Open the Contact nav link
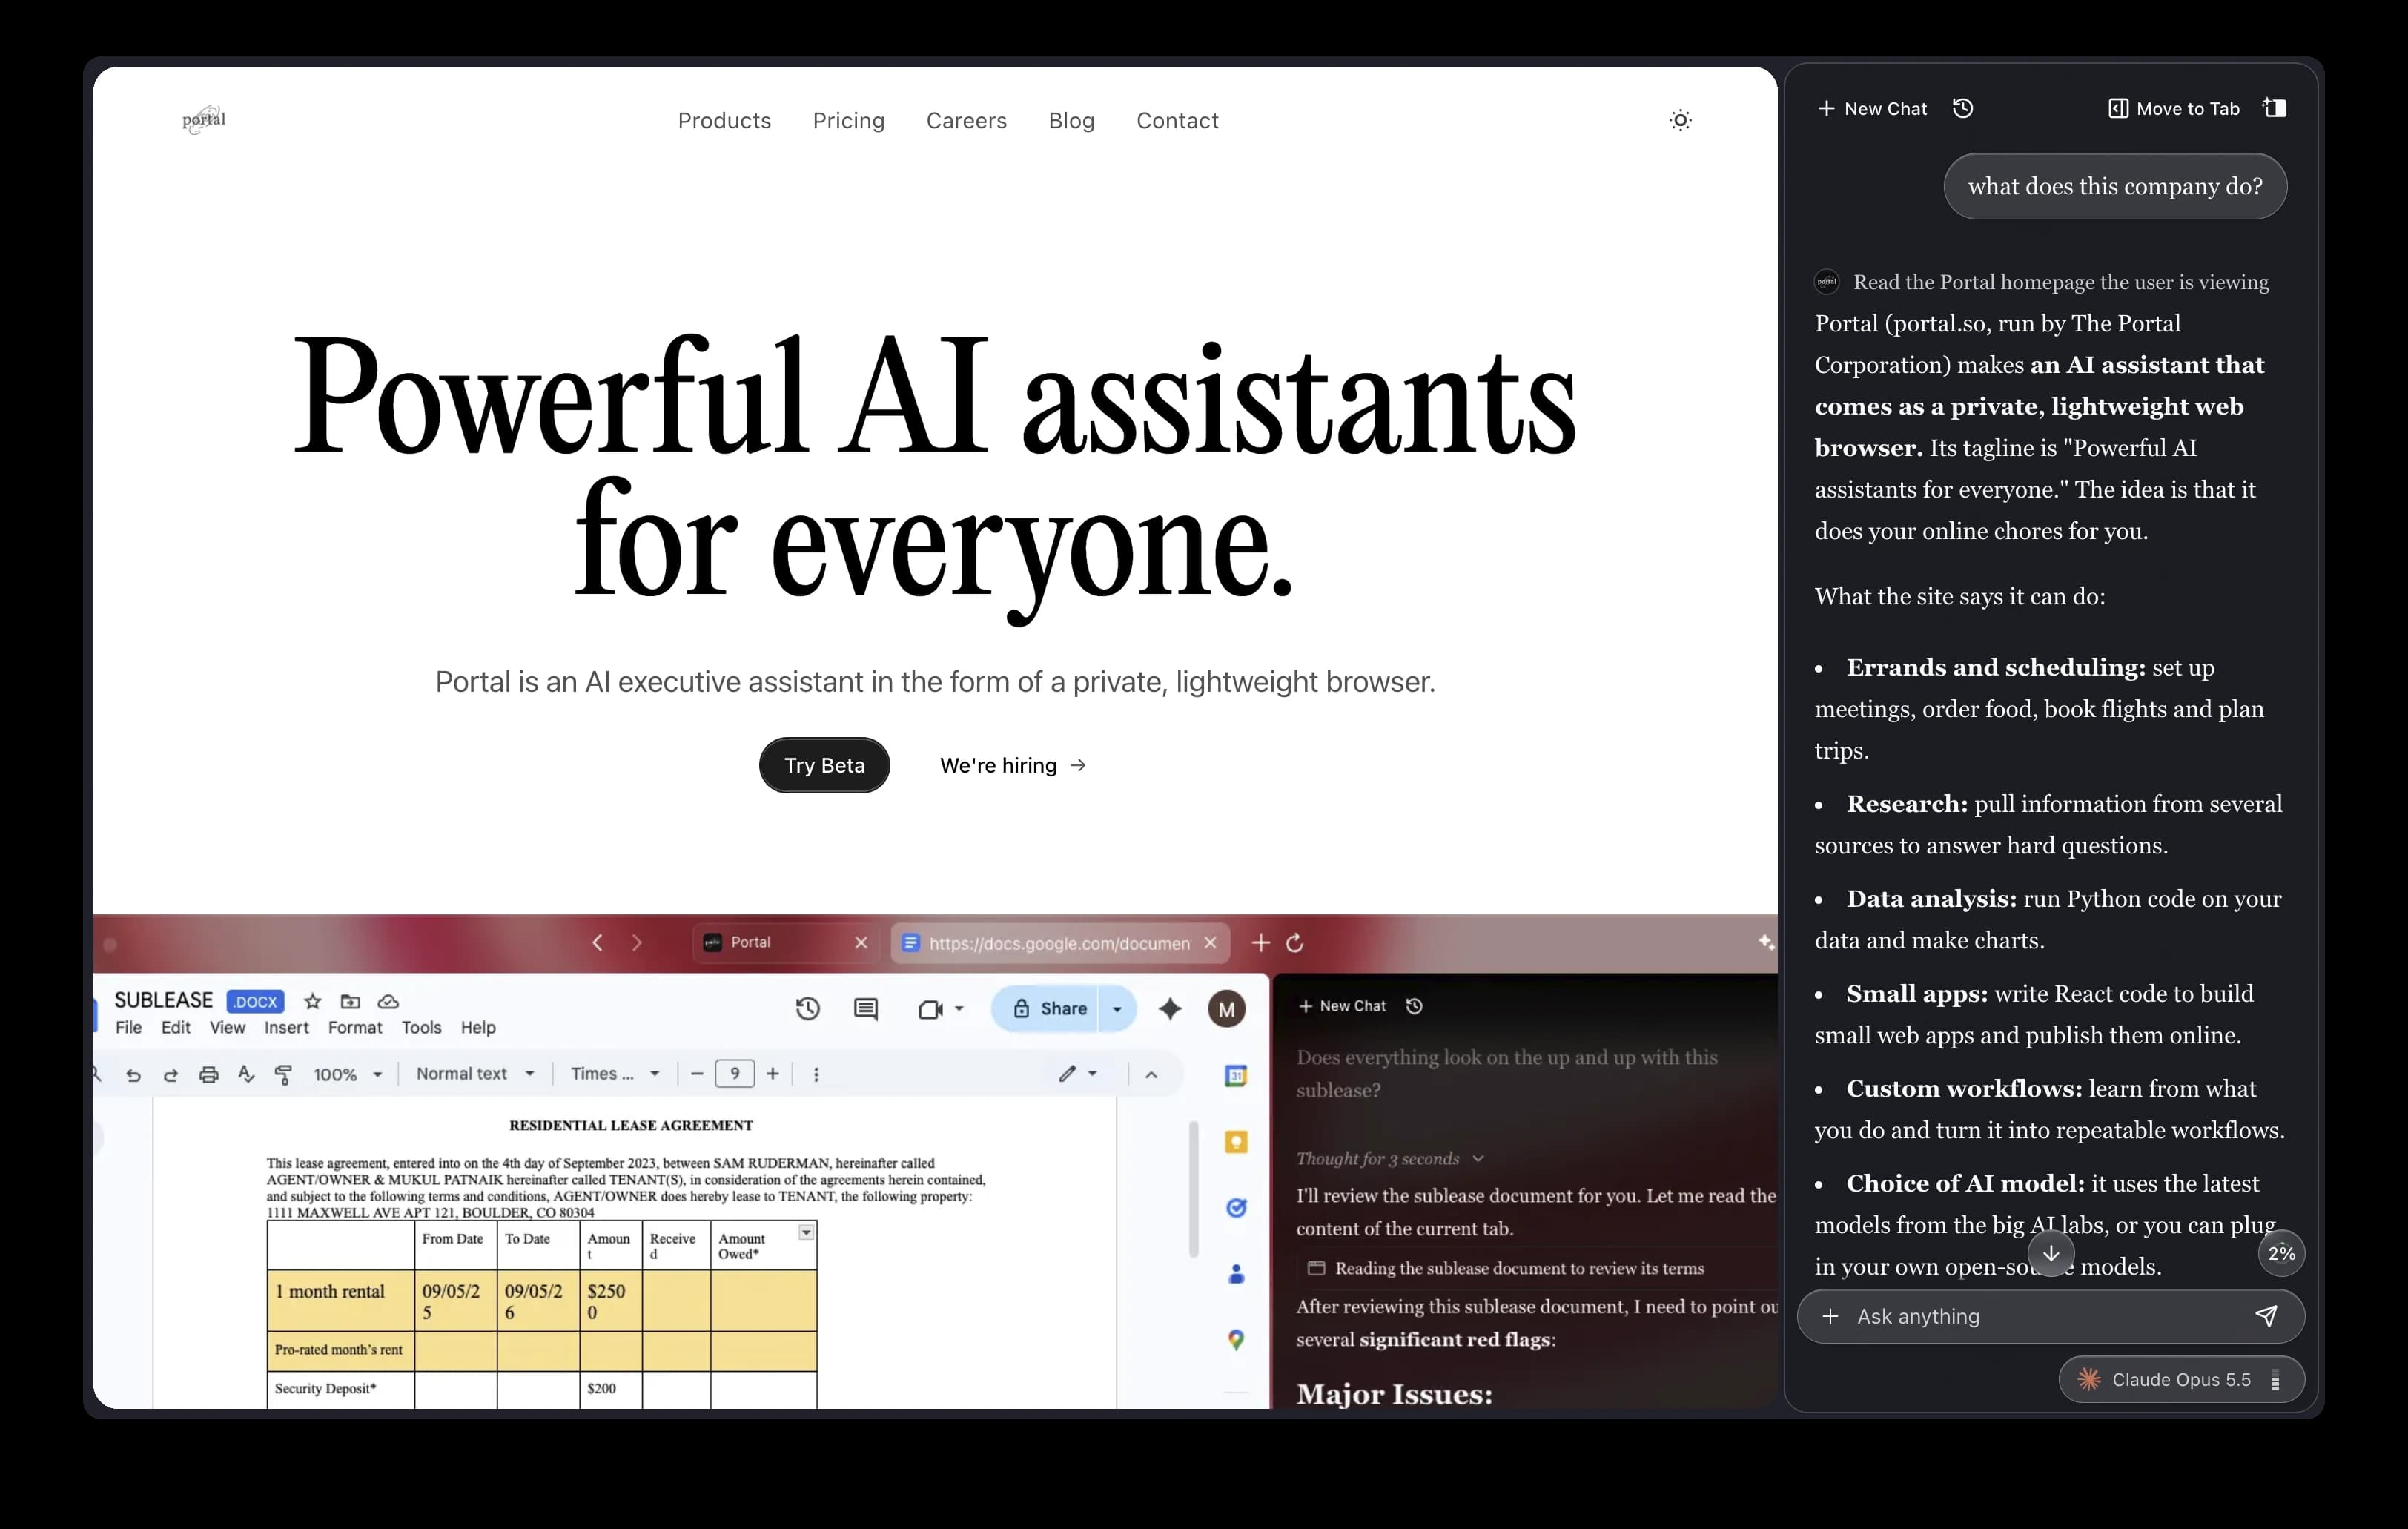2408x1529 pixels. tap(1177, 121)
